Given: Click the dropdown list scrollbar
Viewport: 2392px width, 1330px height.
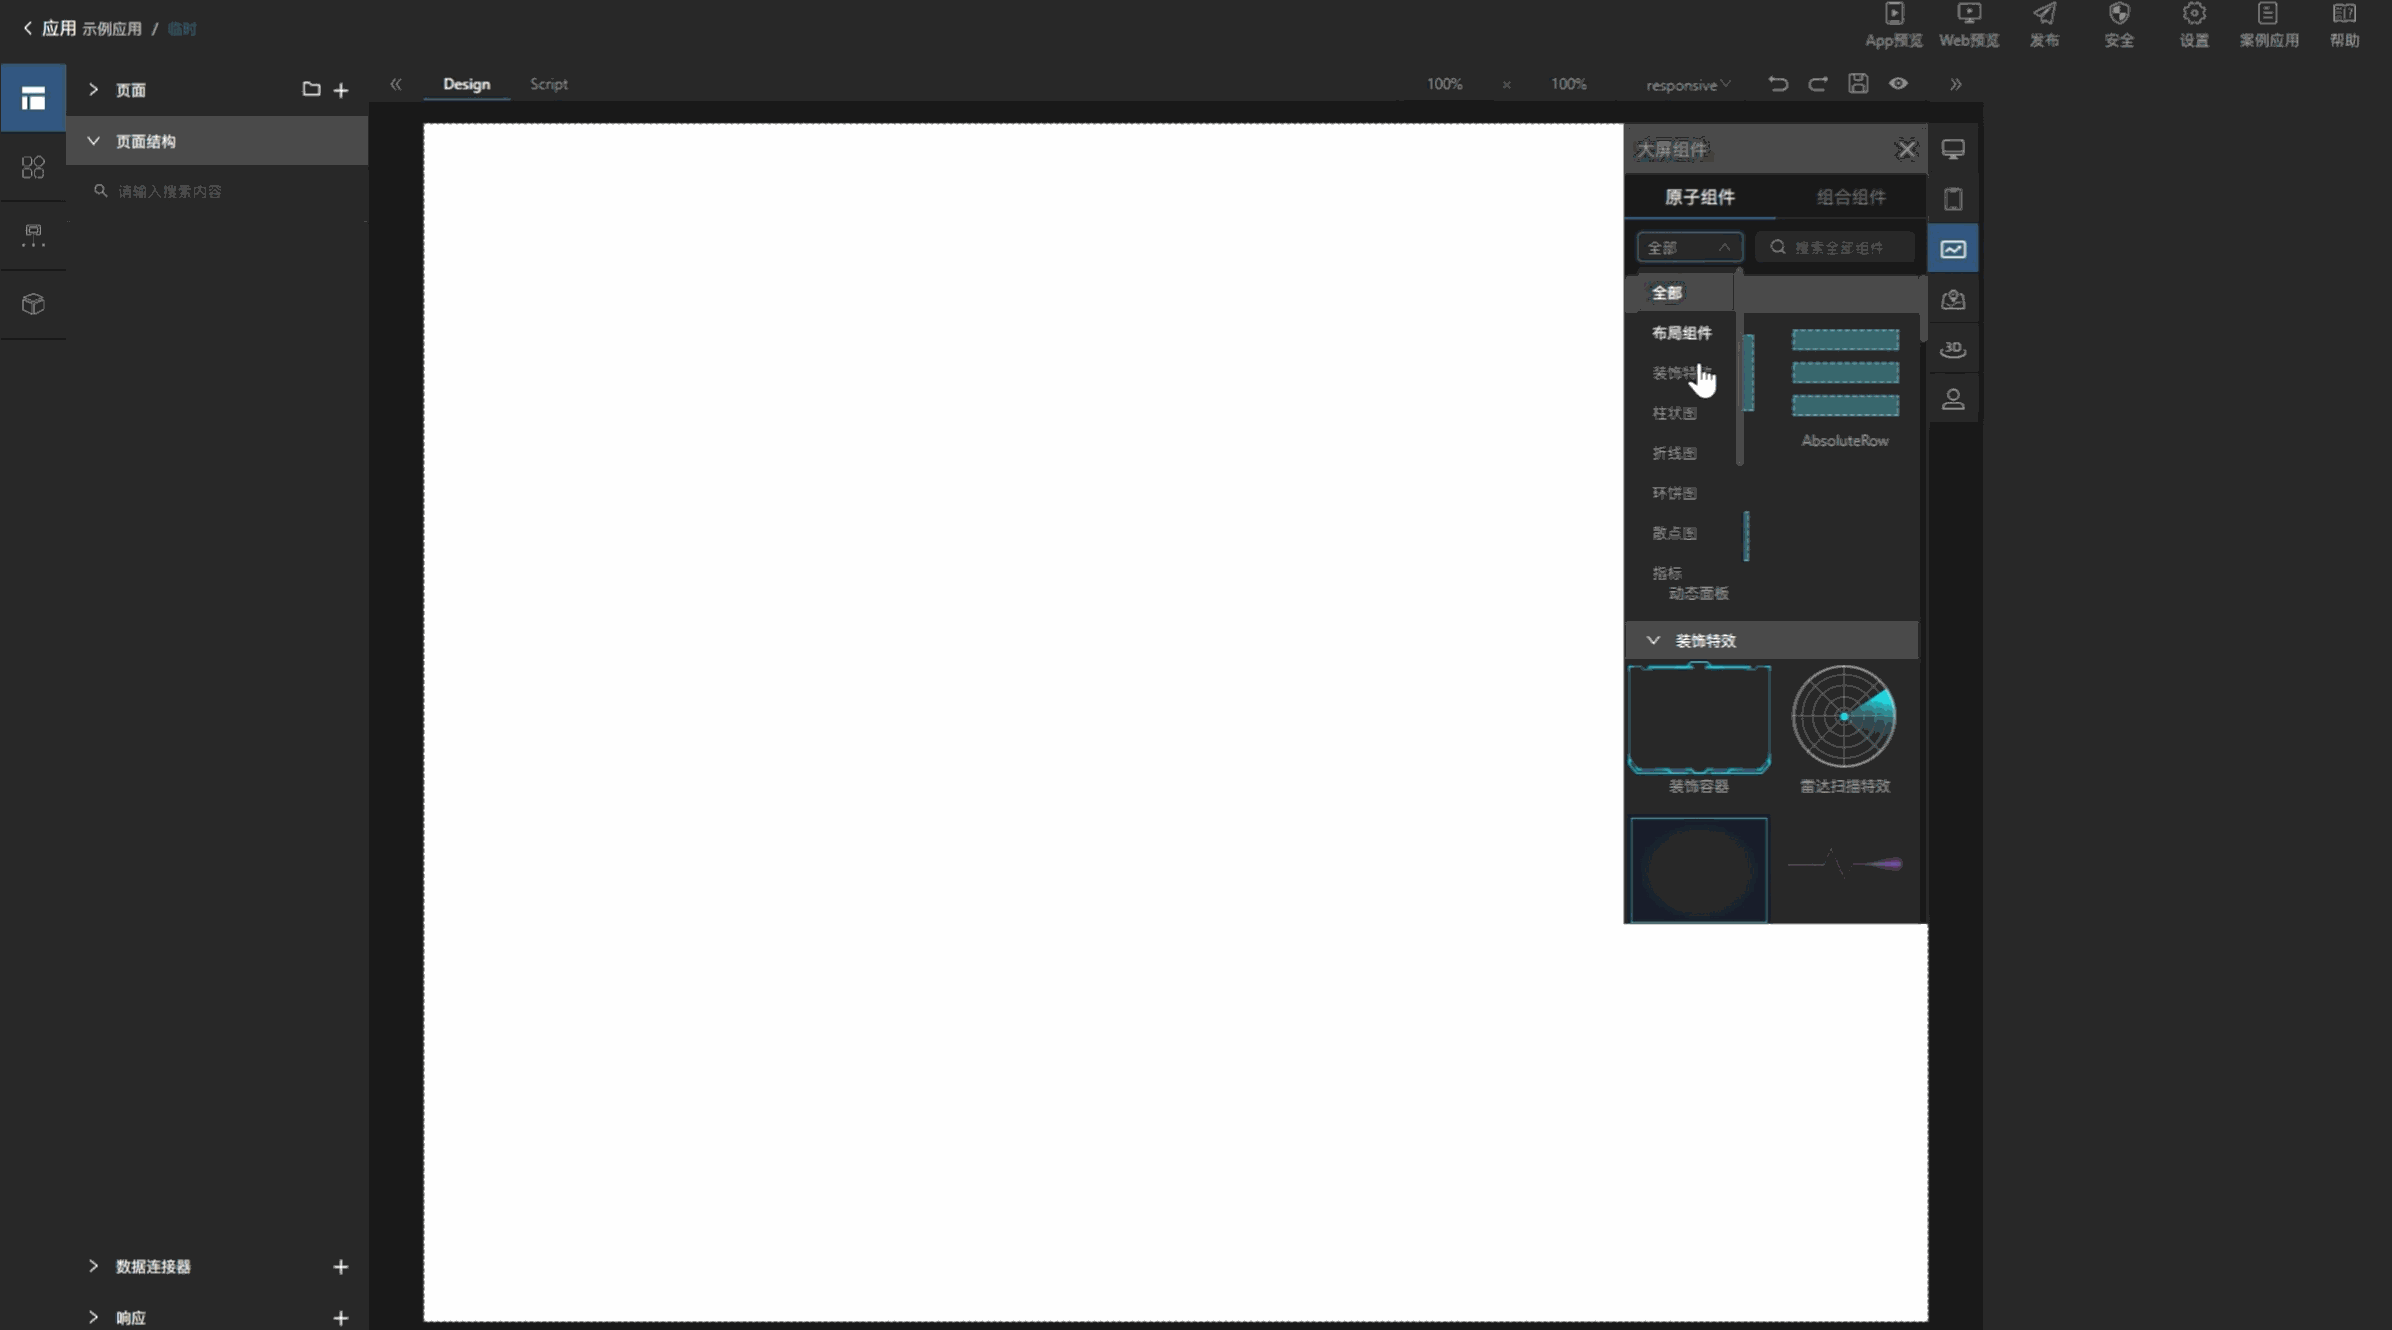Looking at the screenshot, I should 1740,368.
